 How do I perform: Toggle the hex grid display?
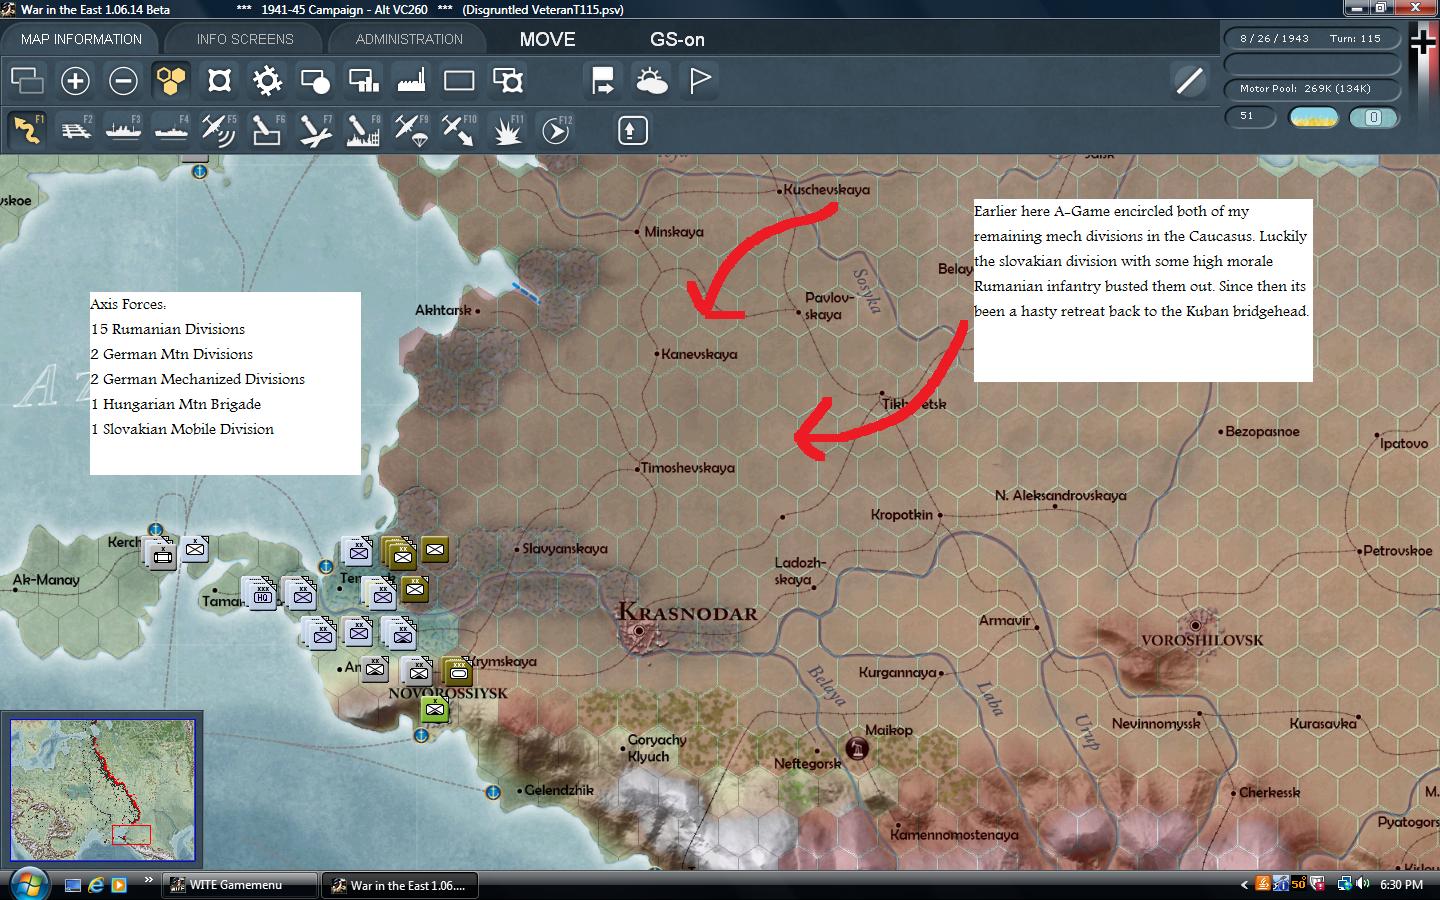(171, 81)
